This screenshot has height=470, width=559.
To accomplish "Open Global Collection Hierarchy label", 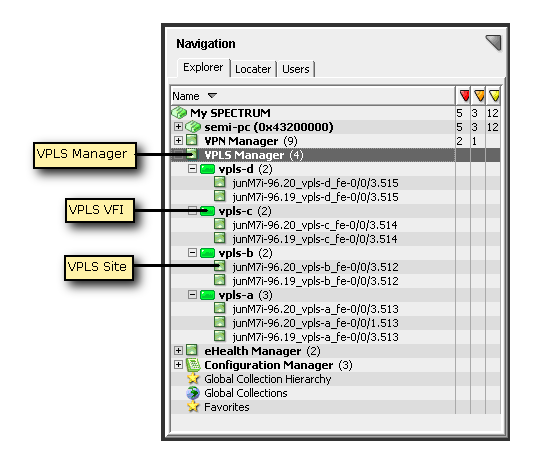I will point(268,379).
